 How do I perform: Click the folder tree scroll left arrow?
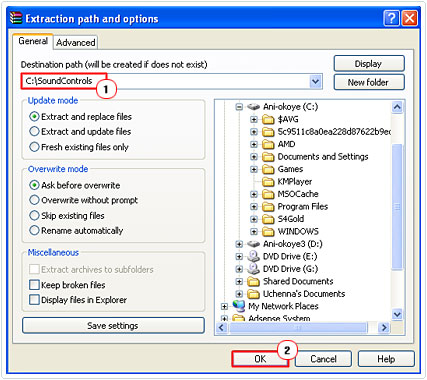click(221, 328)
